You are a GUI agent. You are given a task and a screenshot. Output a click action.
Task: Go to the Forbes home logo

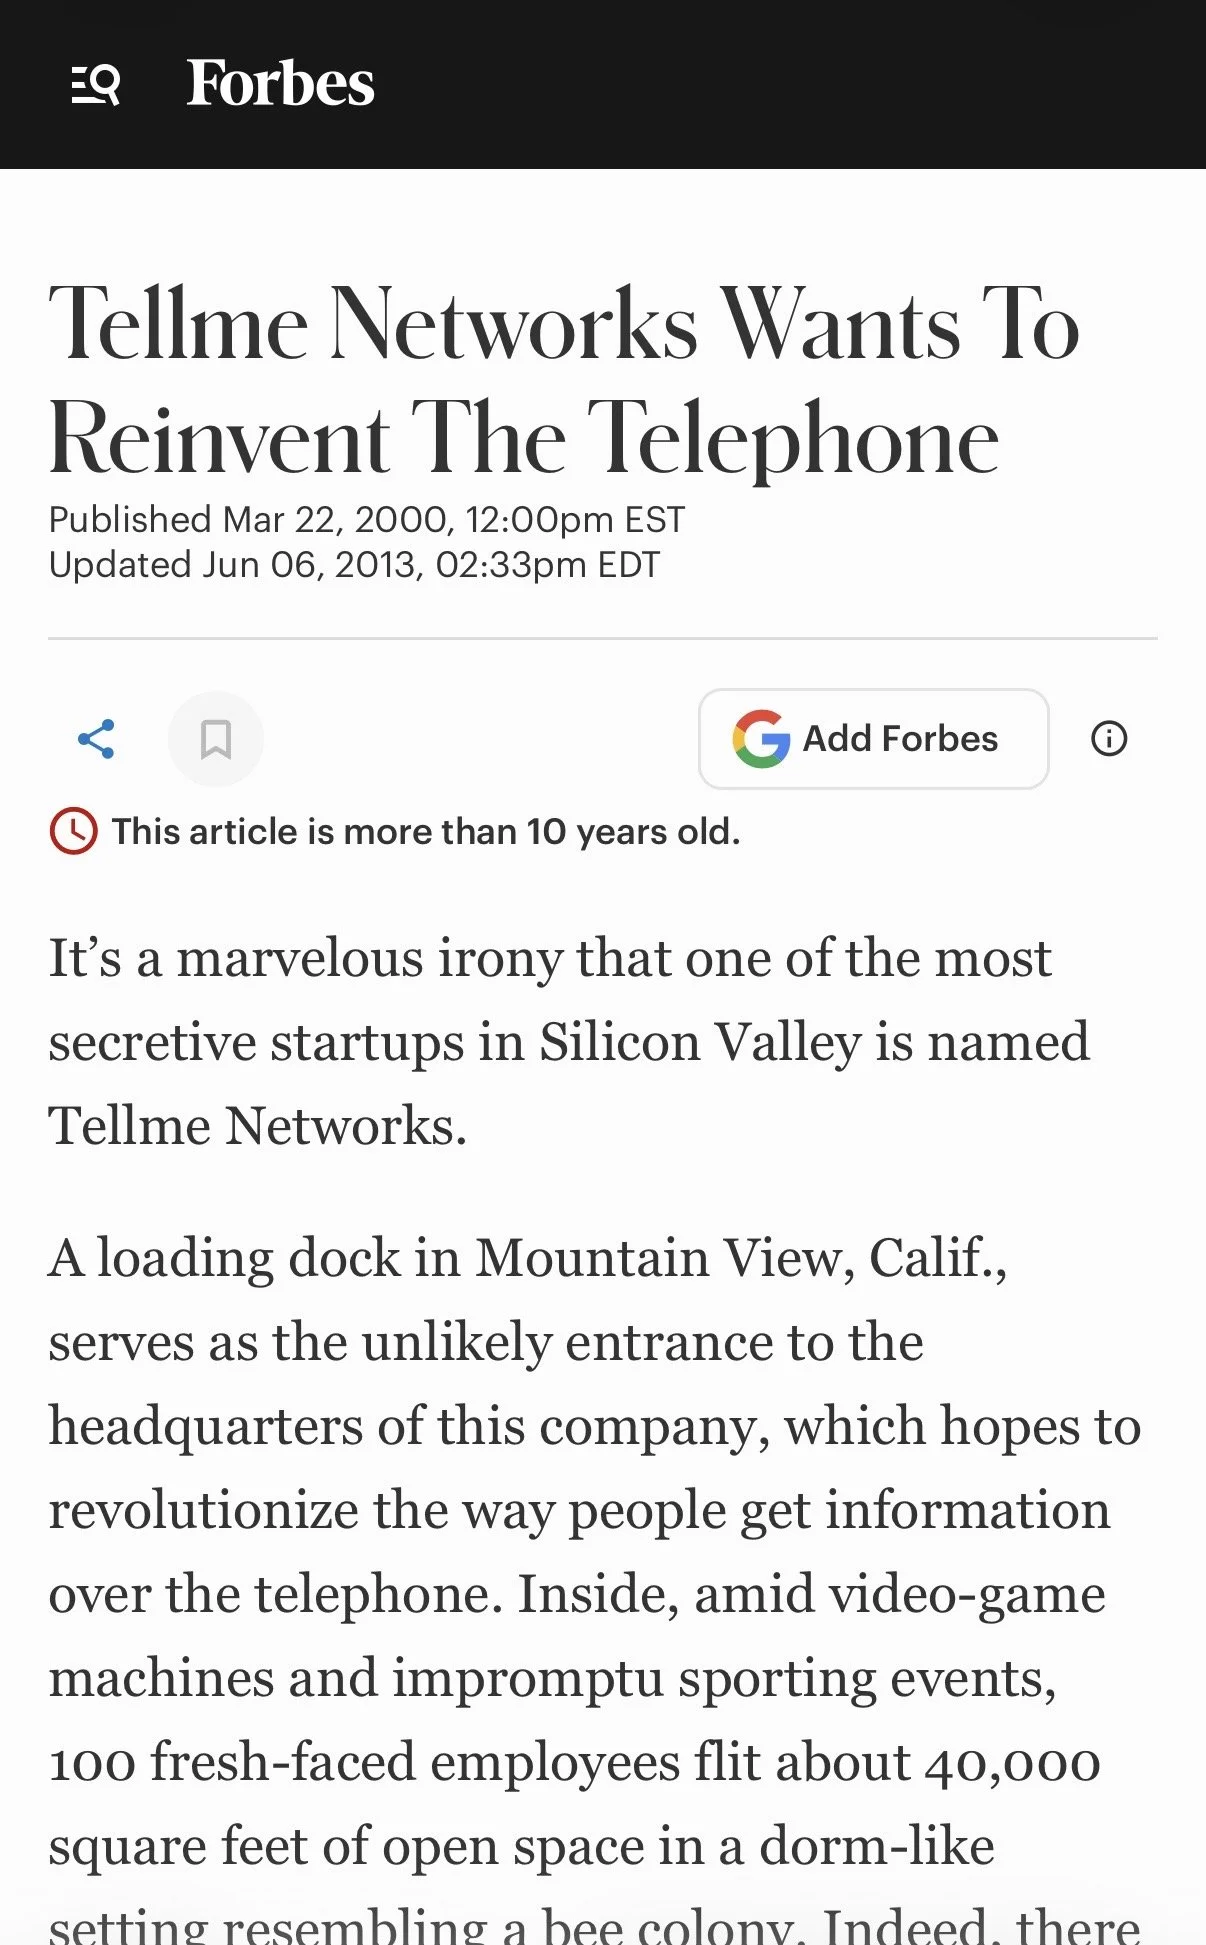click(x=280, y=83)
